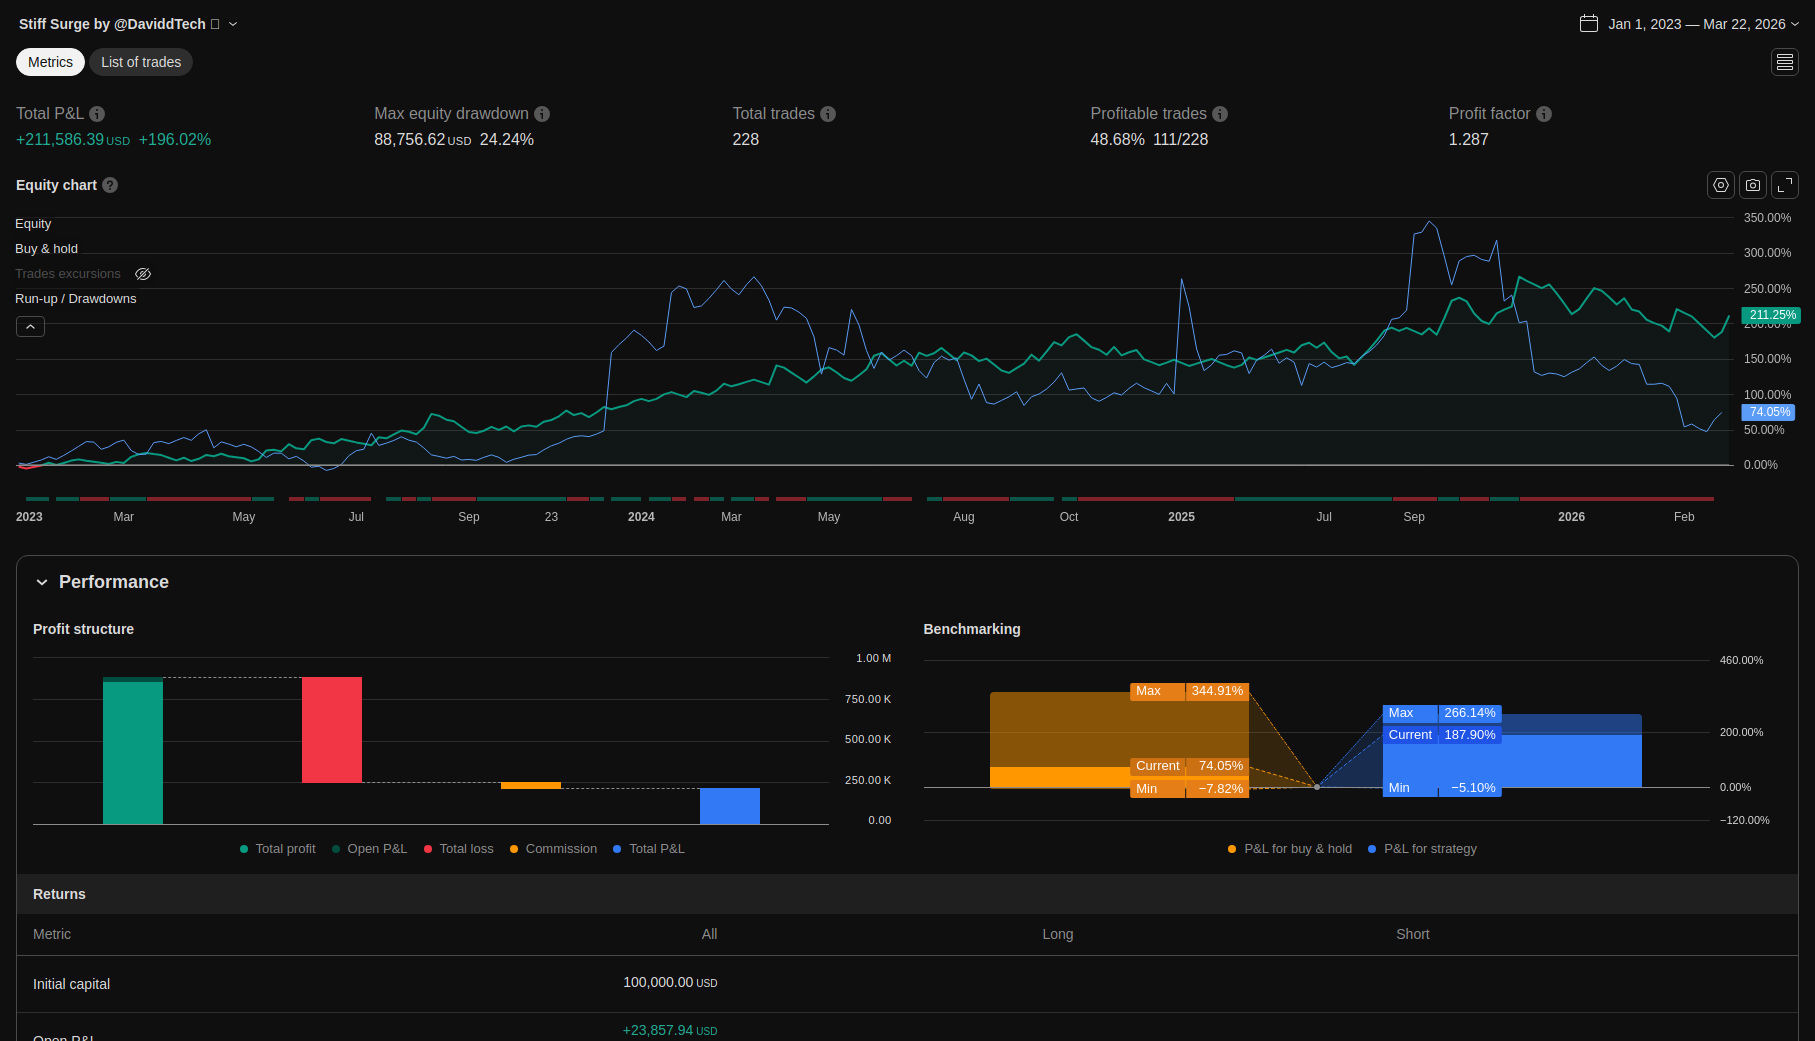Click info icon beside Max equity drawdown
The width and height of the screenshot is (1815, 1041).
click(542, 114)
